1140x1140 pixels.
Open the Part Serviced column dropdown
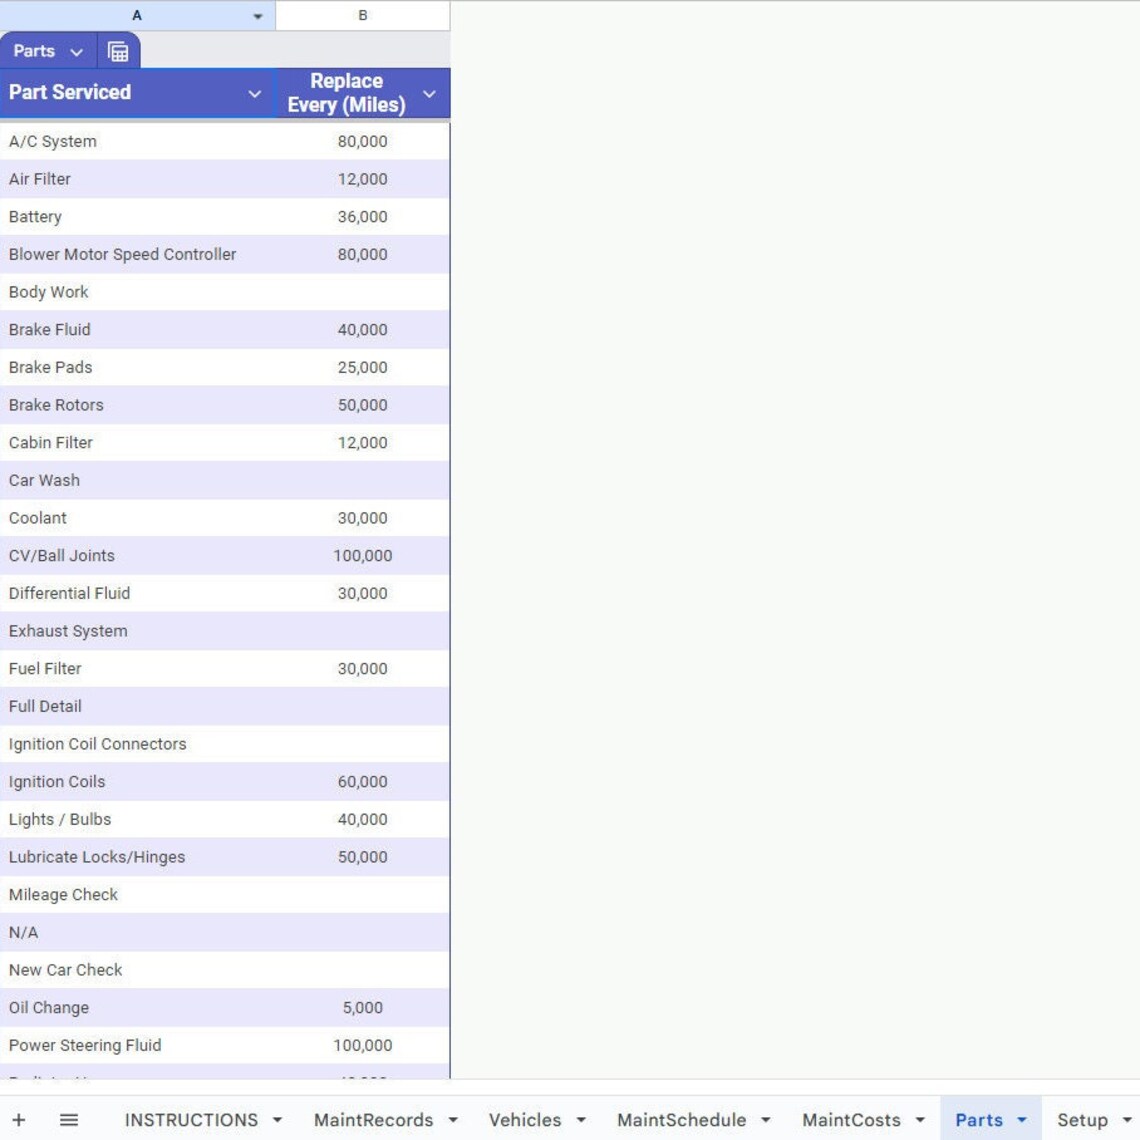click(x=253, y=93)
